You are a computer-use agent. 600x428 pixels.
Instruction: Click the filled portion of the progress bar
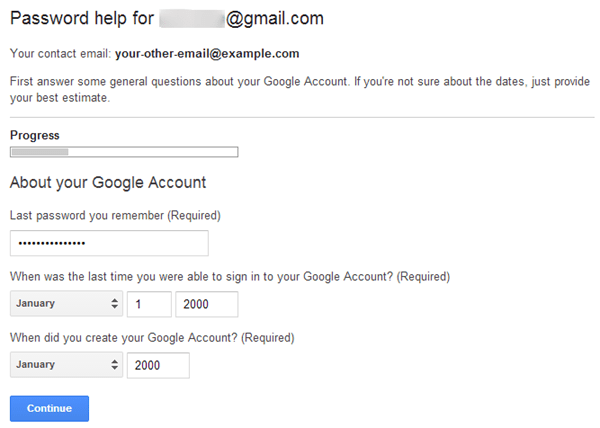39,152
